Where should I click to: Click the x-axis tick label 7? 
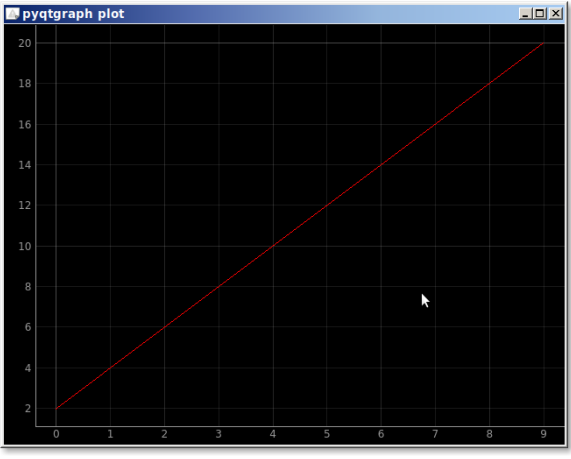pos(435,434)
